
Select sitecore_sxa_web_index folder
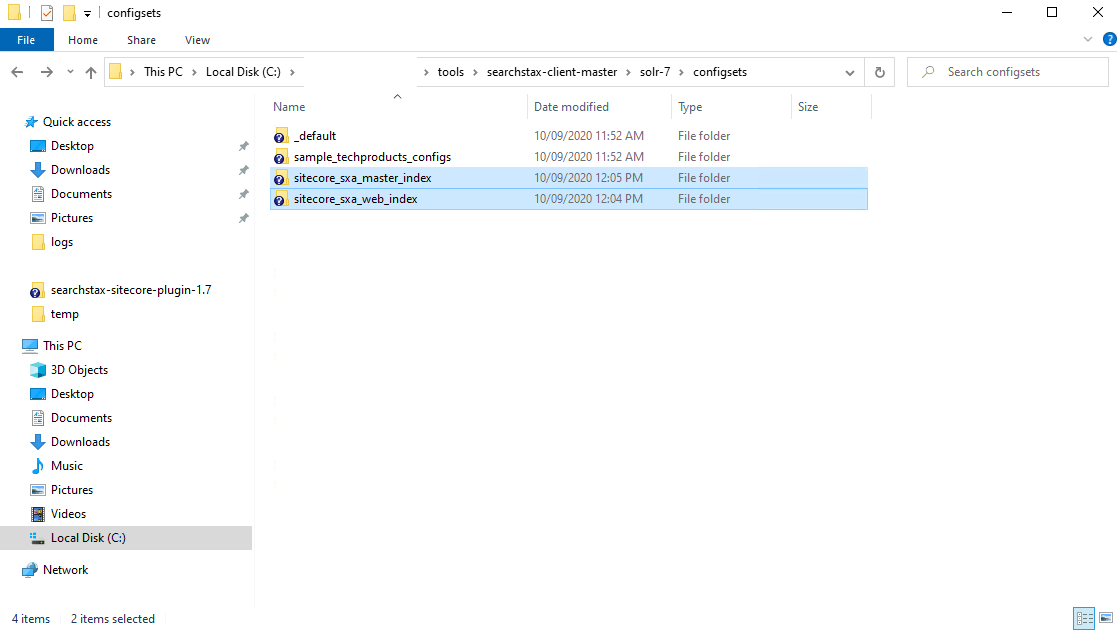click(355, 199)
